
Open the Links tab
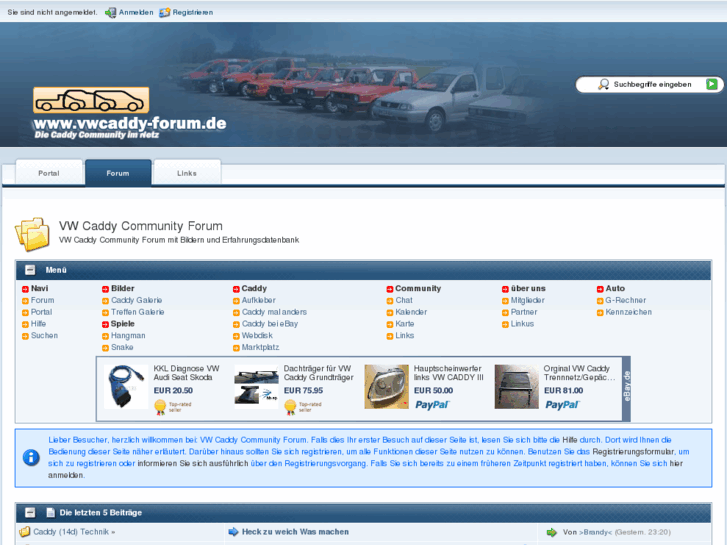pyautogui.click(x=186, y=173)
